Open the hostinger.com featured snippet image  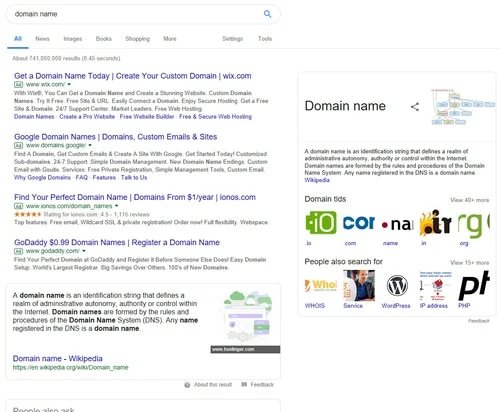[x=245, y=321]
